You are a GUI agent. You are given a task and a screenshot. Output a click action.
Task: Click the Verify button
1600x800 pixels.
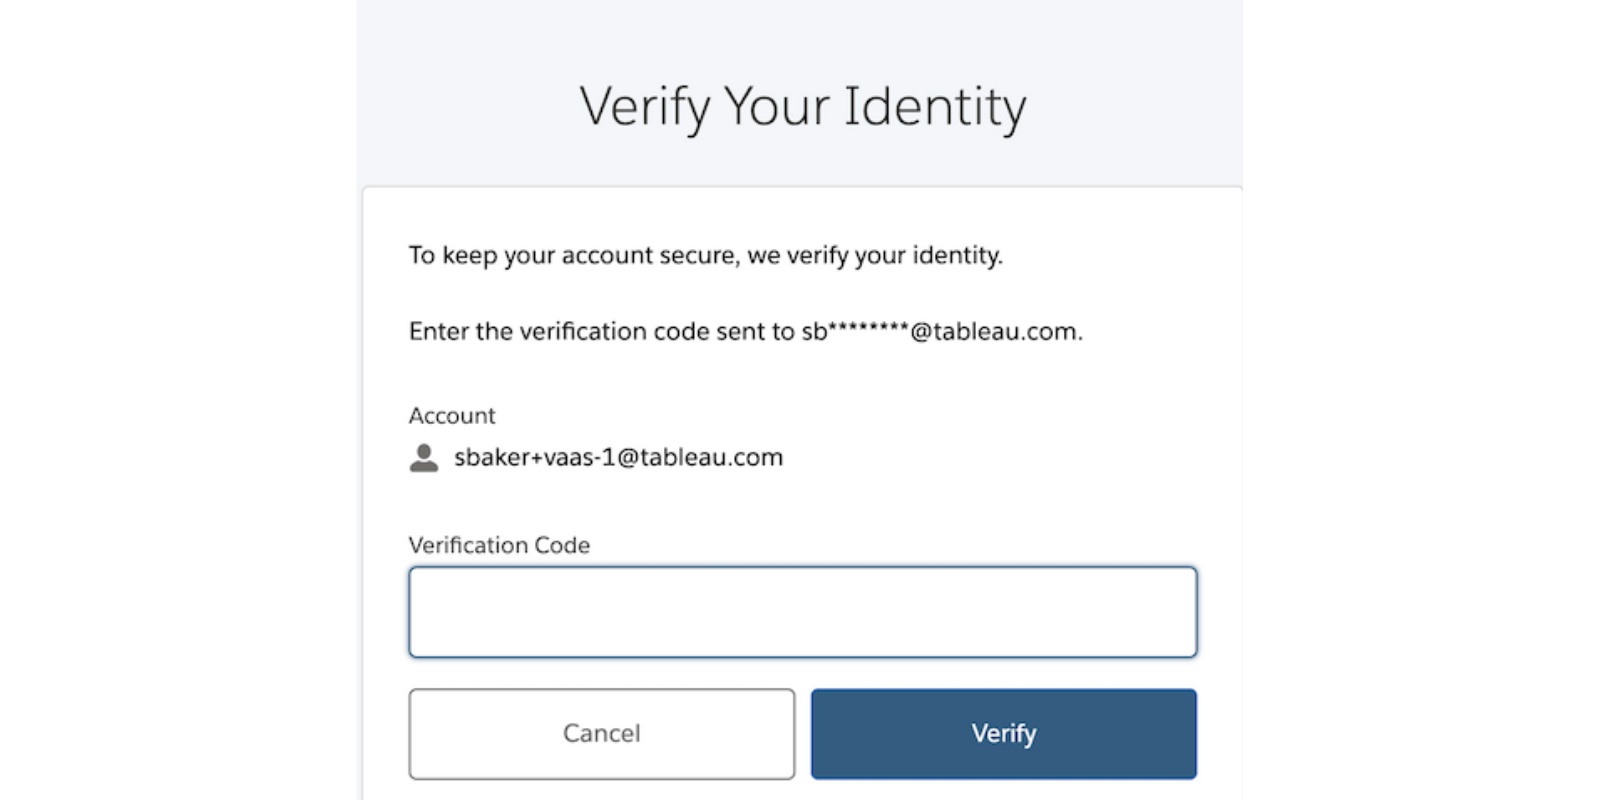point(1003,733)
